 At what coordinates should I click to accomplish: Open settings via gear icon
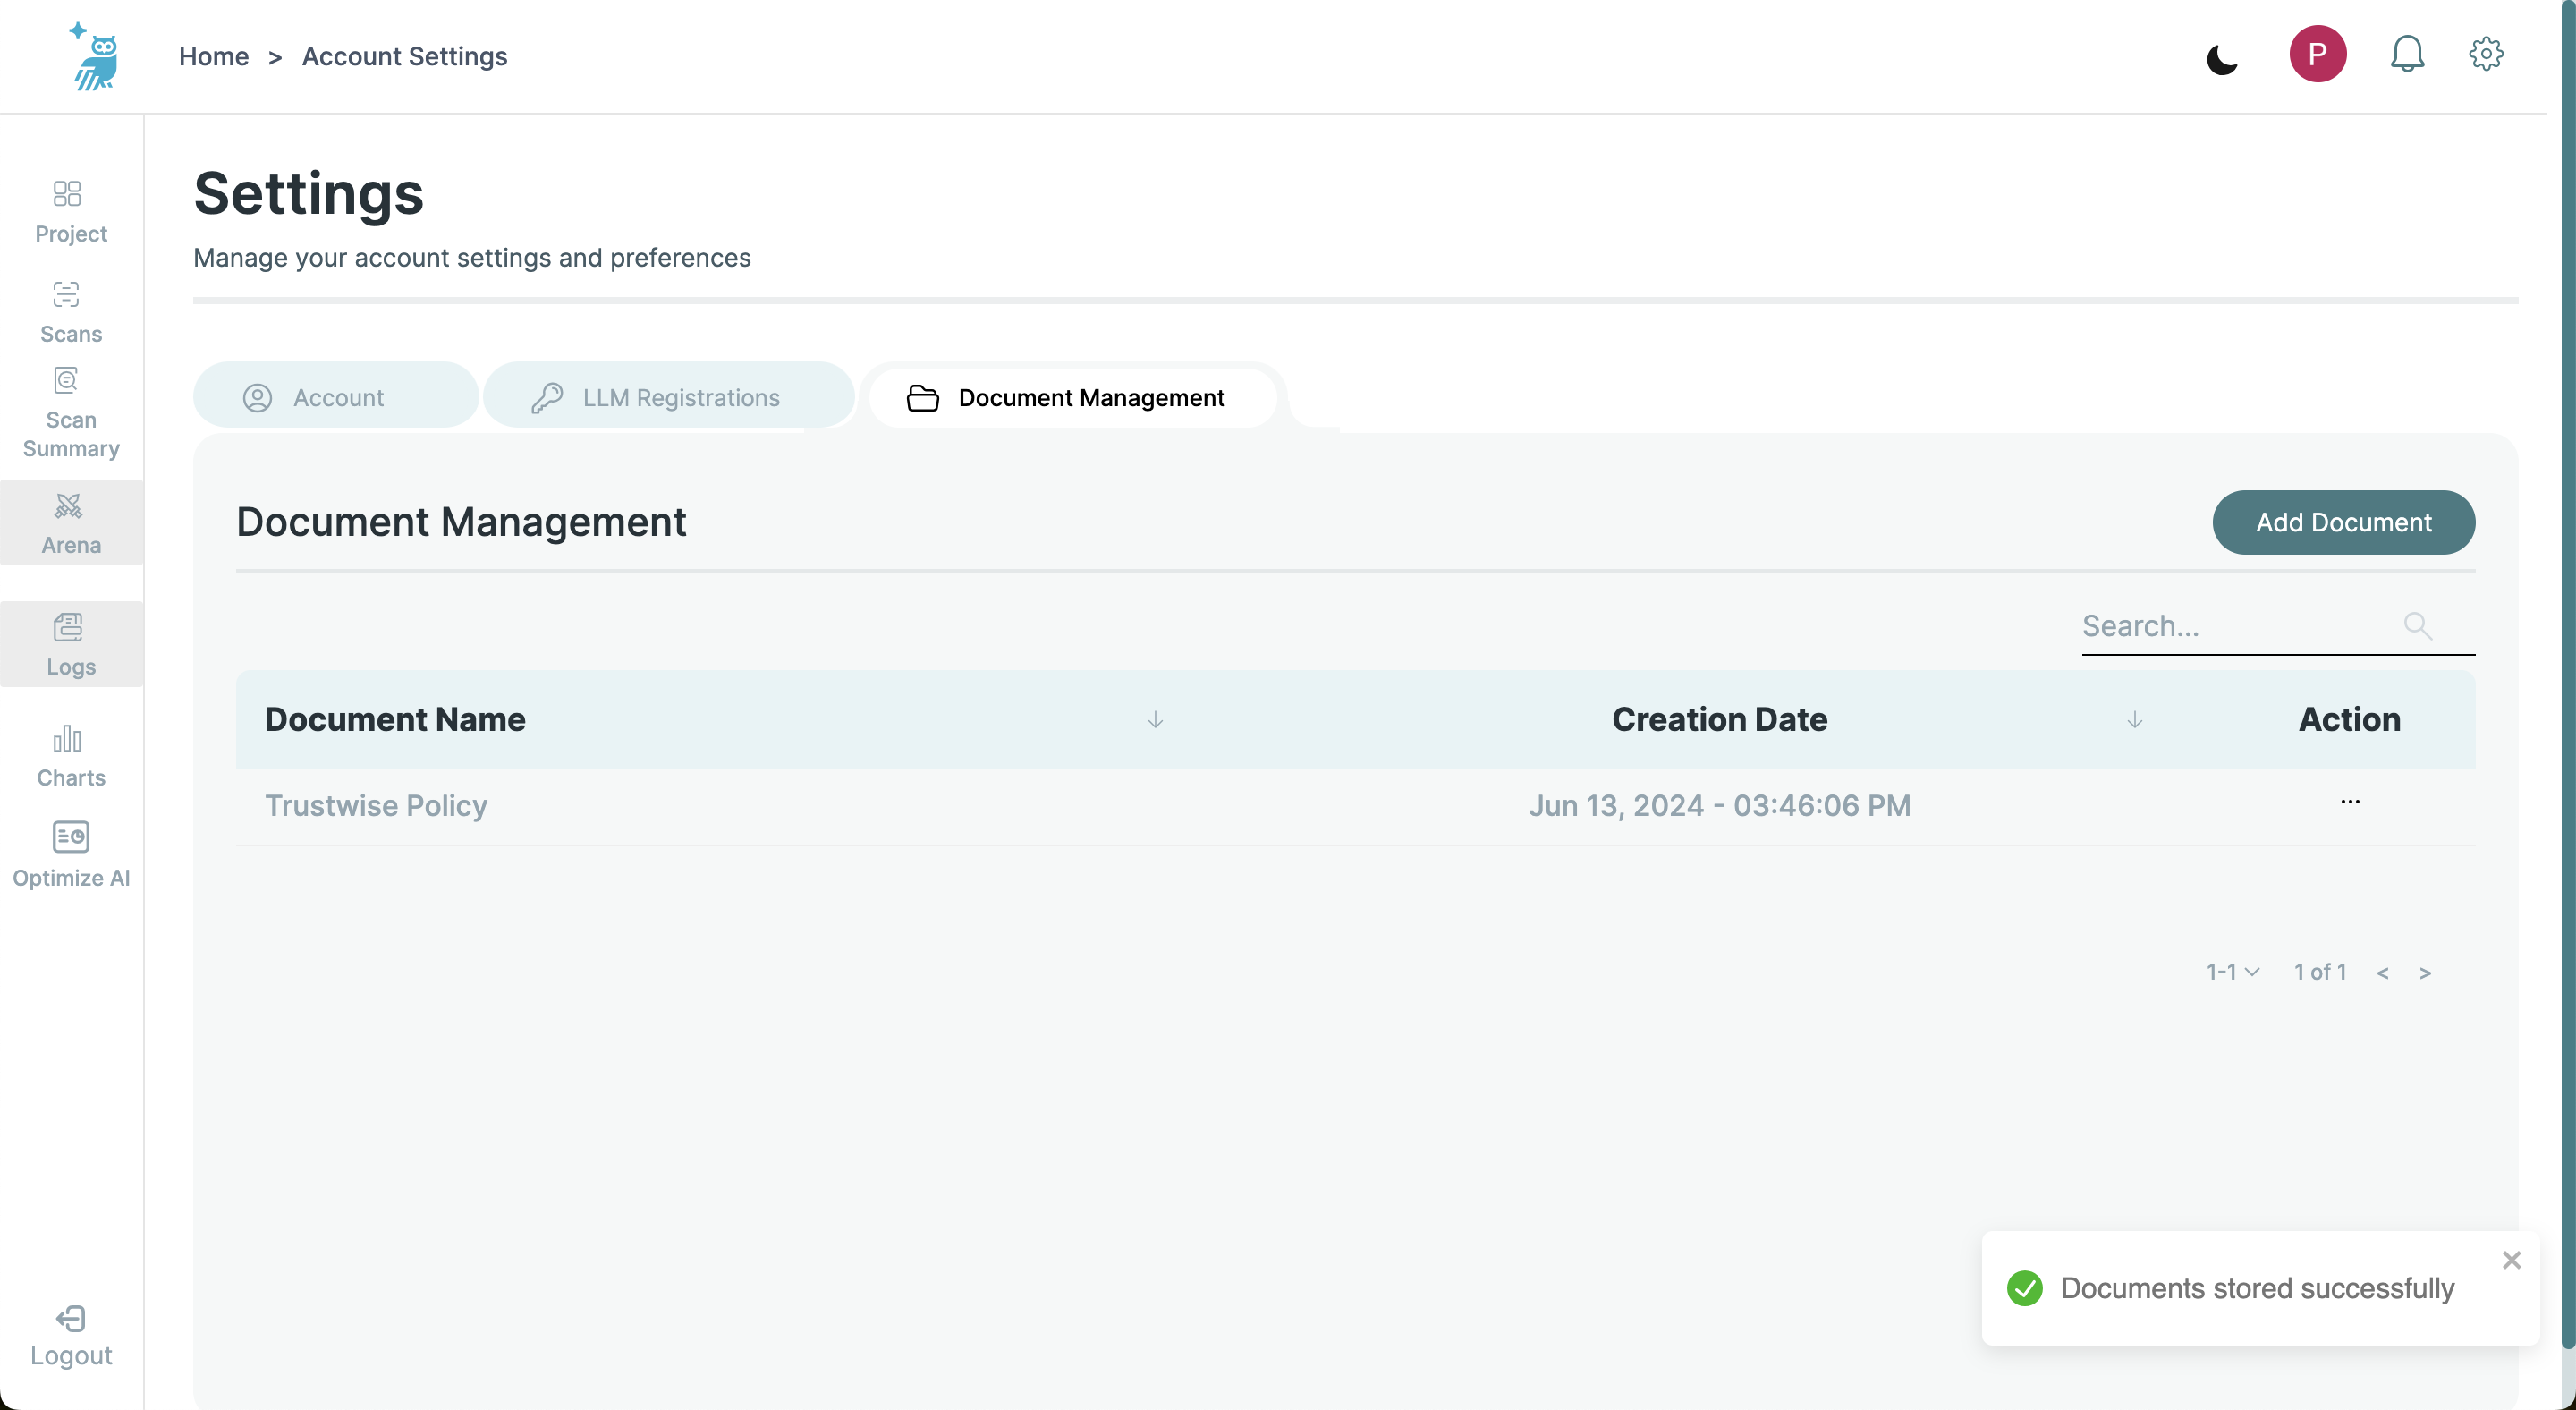[x=2486, y=54]
